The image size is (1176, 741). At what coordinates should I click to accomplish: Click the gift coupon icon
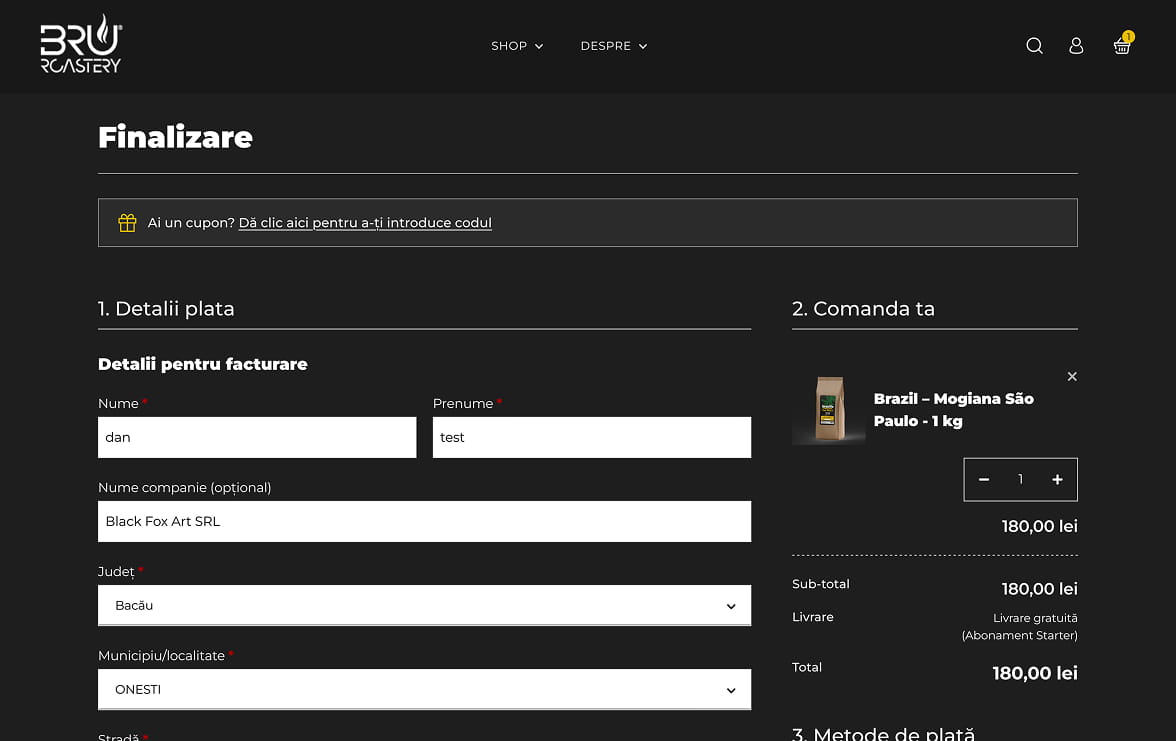click(127, 223)
